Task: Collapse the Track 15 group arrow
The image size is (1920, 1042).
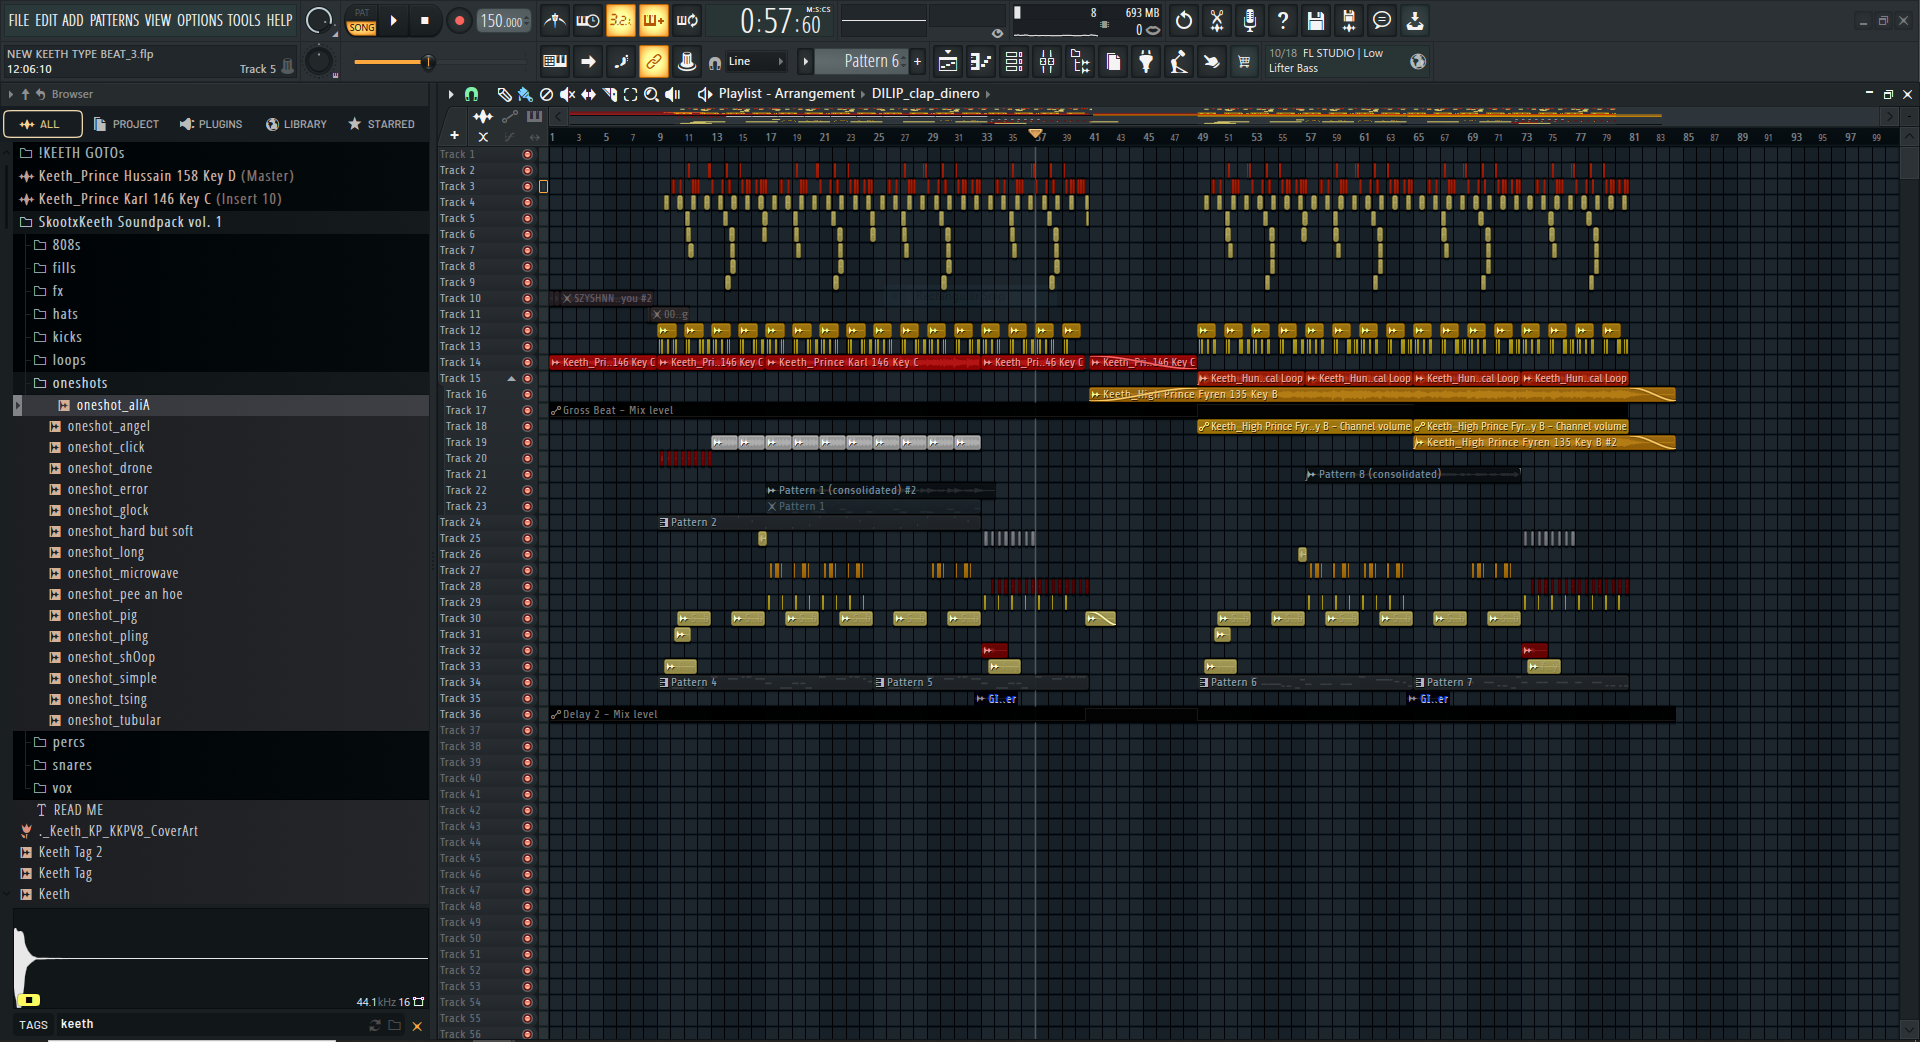Action: [x=511, y=379]
